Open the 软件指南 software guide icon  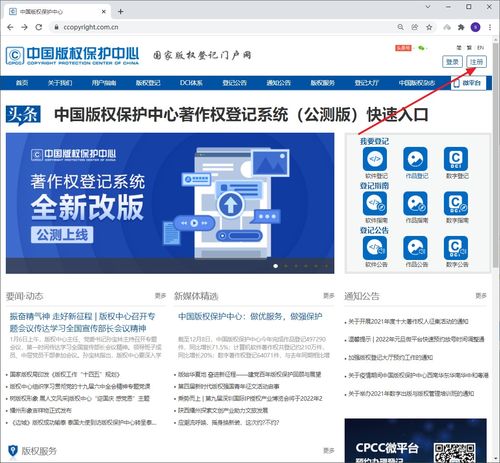coord(375,203)
